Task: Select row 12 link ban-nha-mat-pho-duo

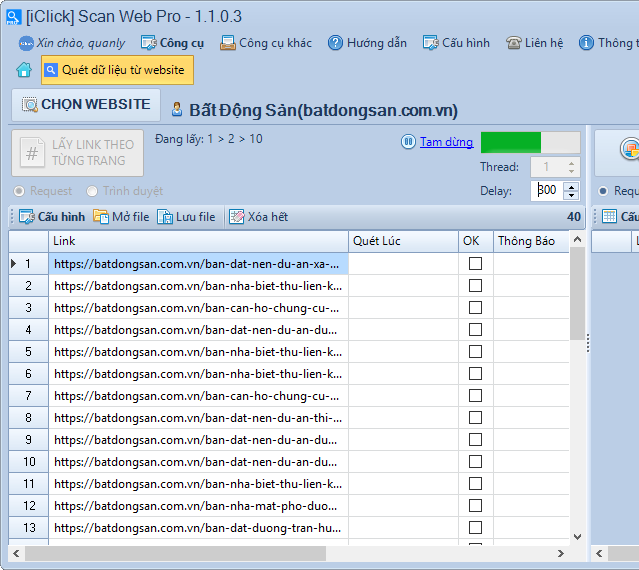Action: (198, 506)
